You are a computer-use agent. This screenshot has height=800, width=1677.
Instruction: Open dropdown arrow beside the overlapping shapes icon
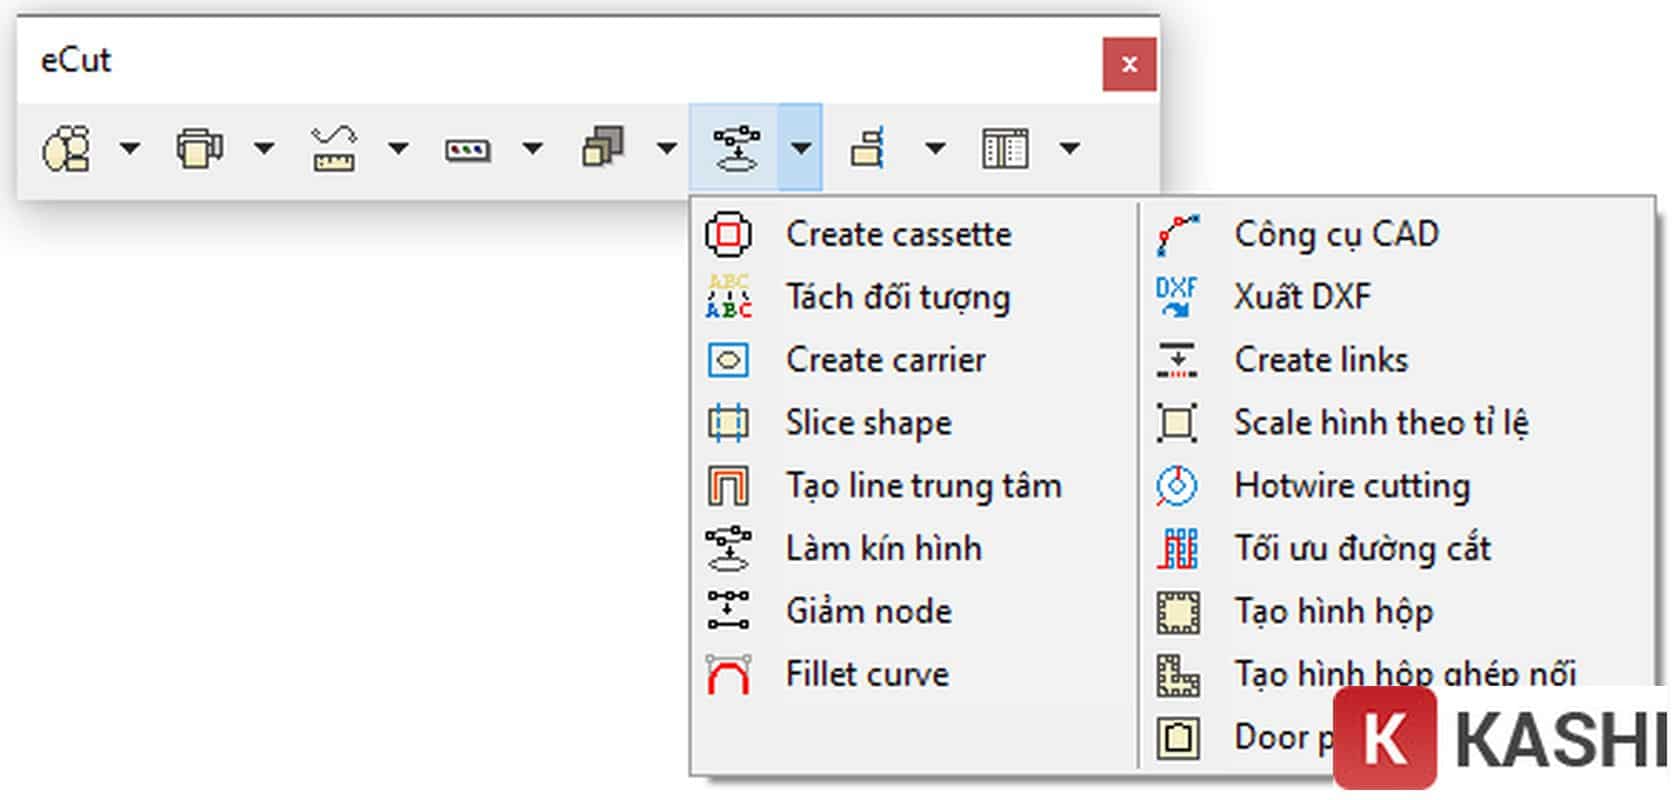point(130,149)
